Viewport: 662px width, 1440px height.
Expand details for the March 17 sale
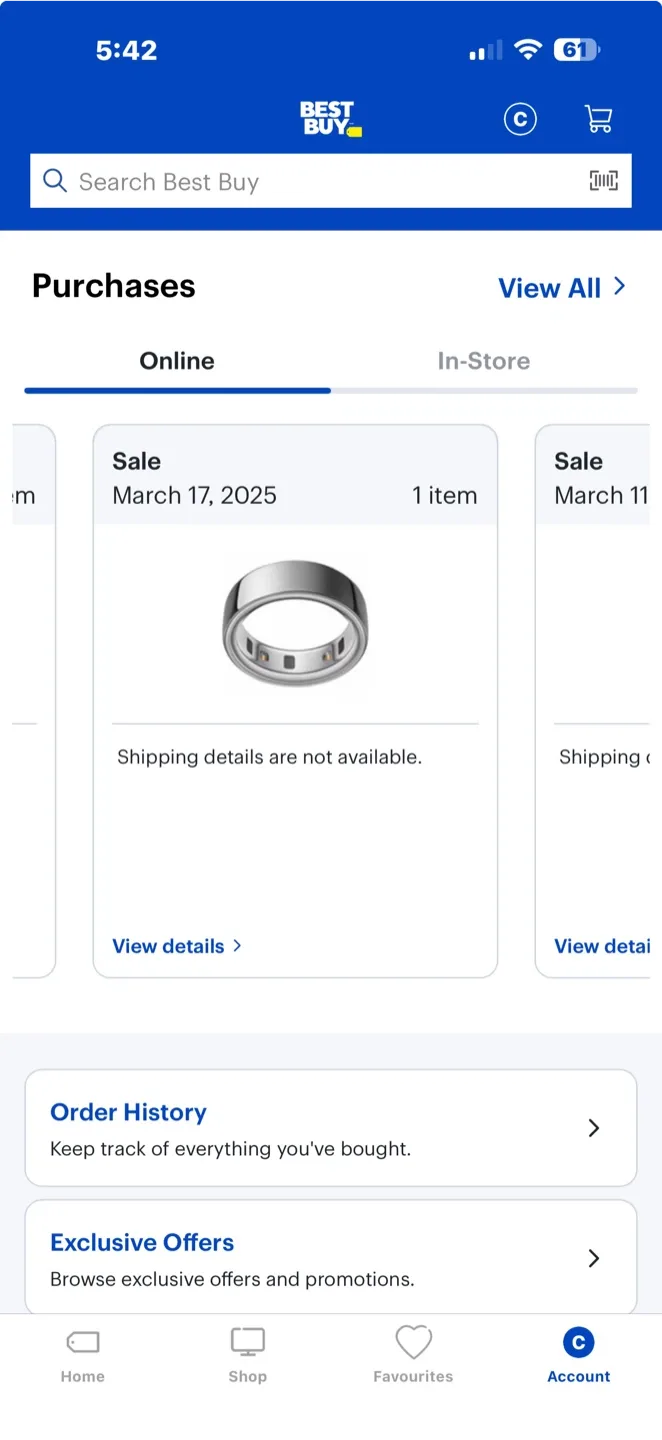[x=177, y=946]
